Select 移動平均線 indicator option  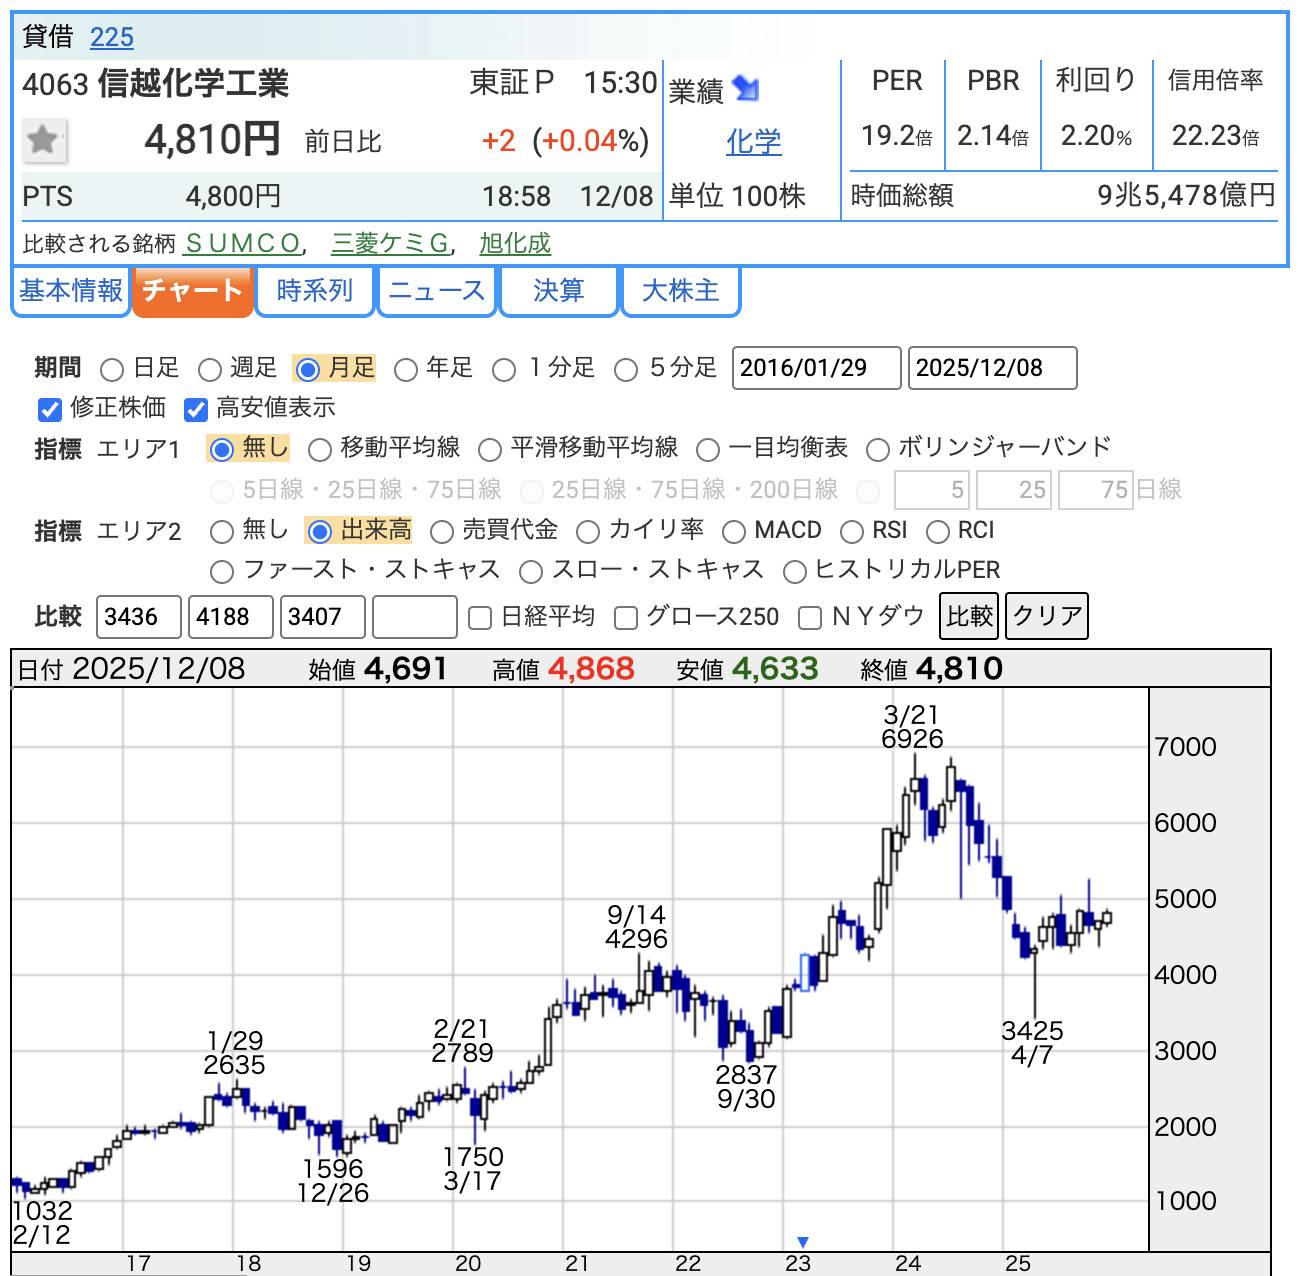(320, 450)
